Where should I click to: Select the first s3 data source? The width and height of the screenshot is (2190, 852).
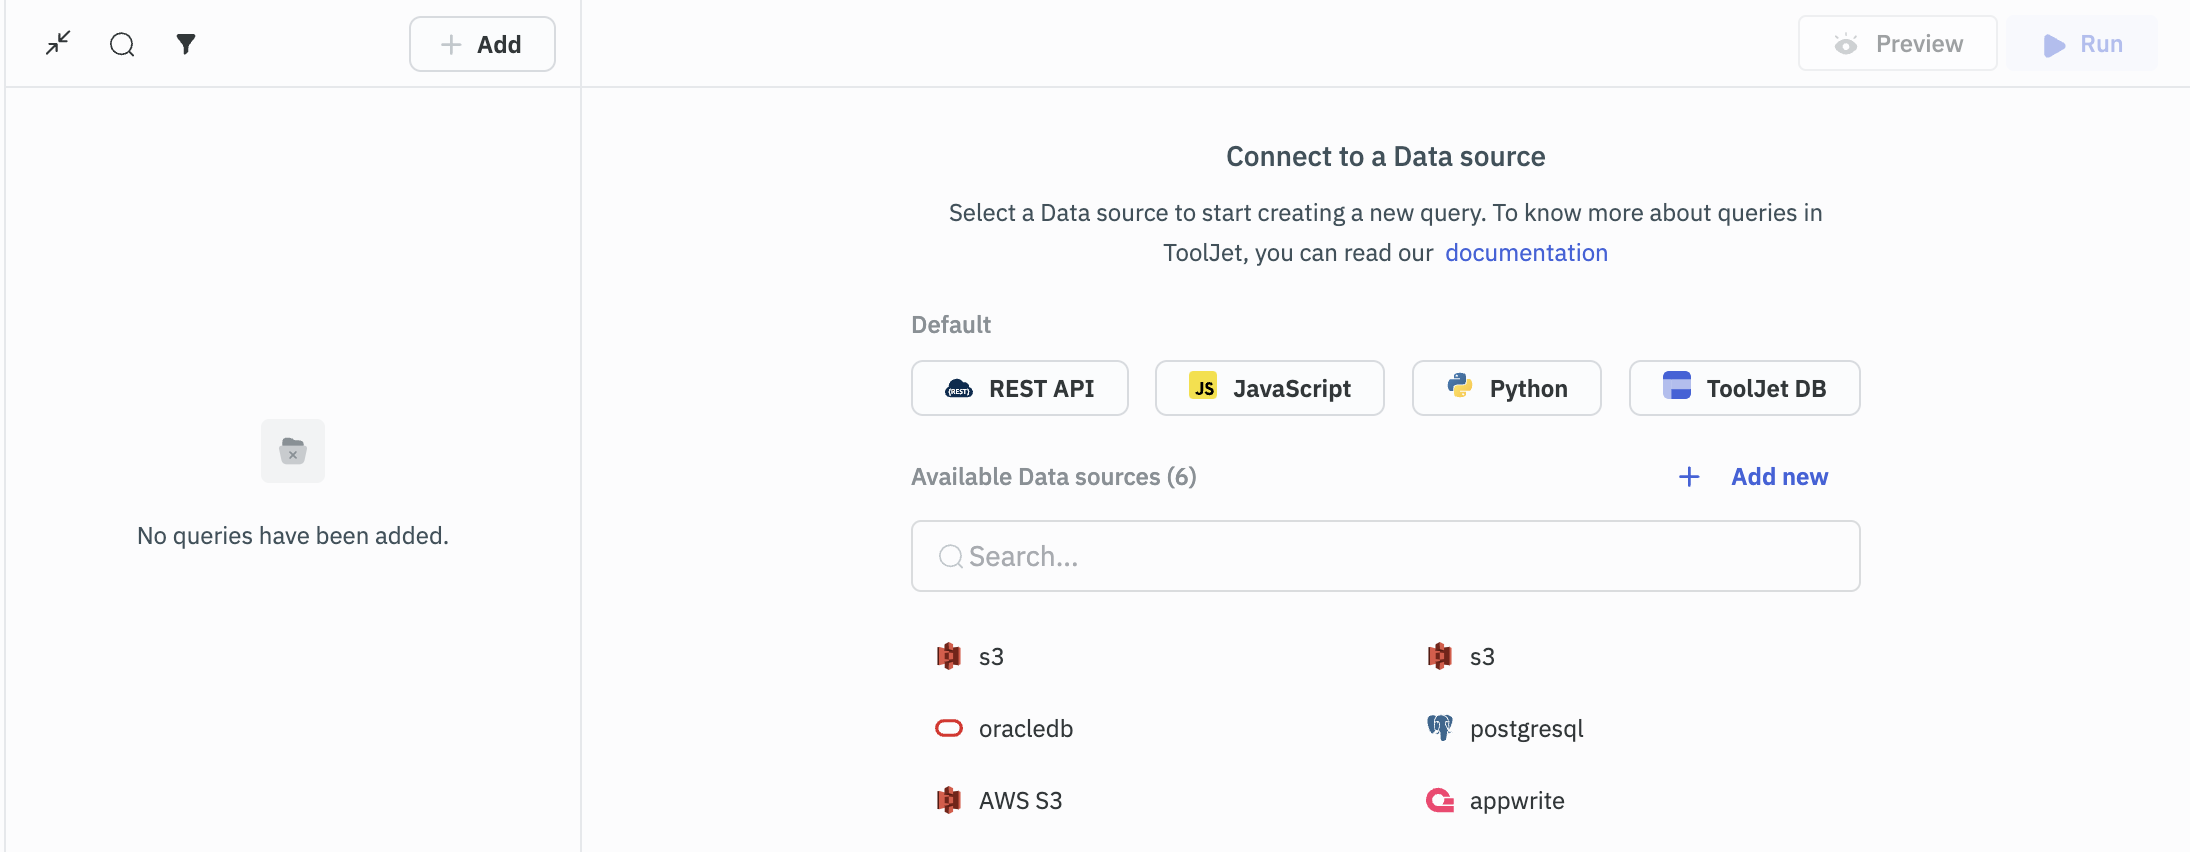[x=990, y=657]
